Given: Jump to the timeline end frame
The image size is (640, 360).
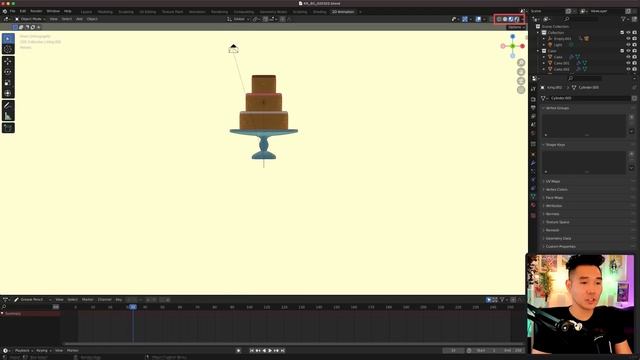Looking at the screenshot, I should 282,351.
